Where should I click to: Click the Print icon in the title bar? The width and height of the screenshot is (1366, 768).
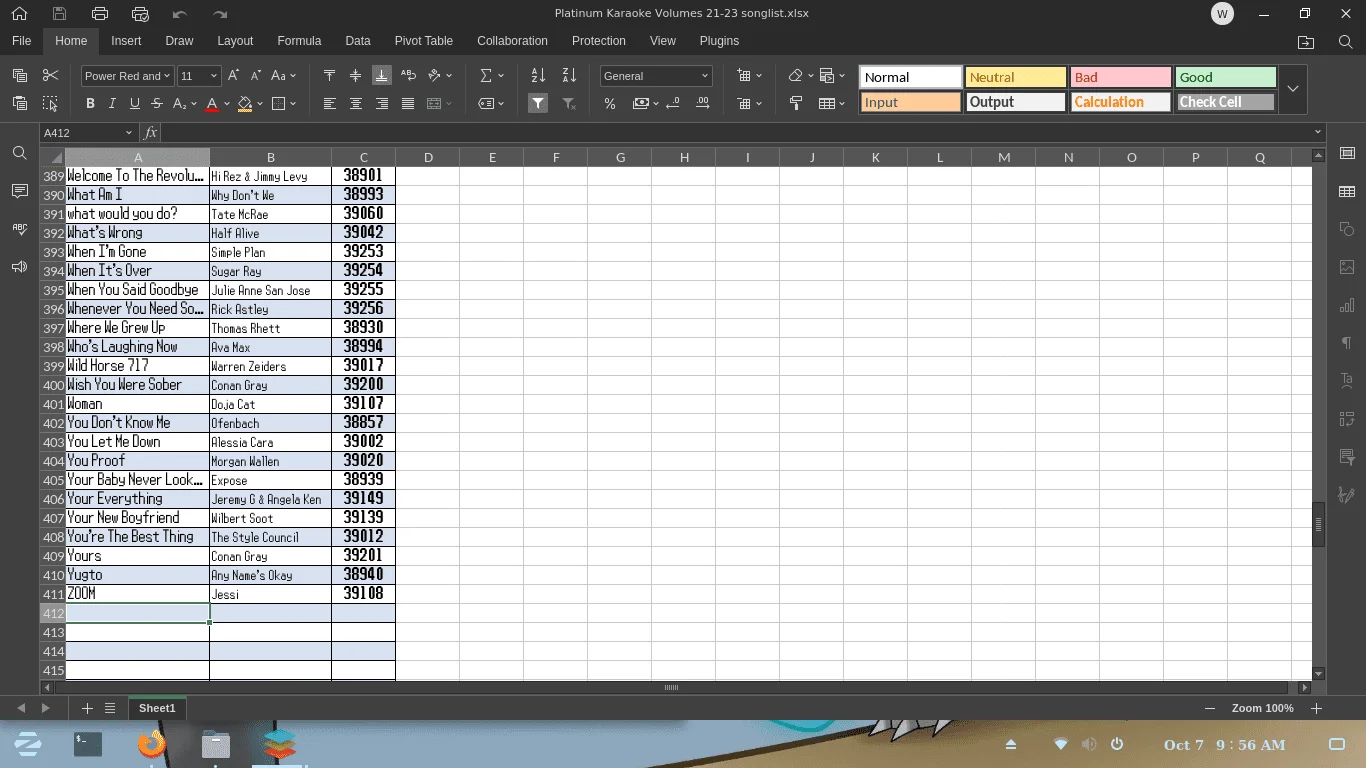(100, 14)
